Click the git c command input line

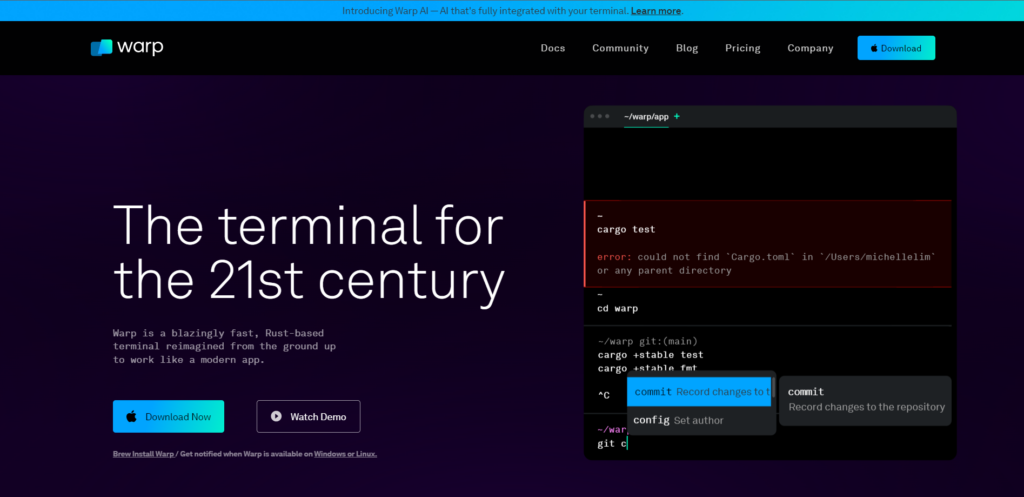point(612,443)
